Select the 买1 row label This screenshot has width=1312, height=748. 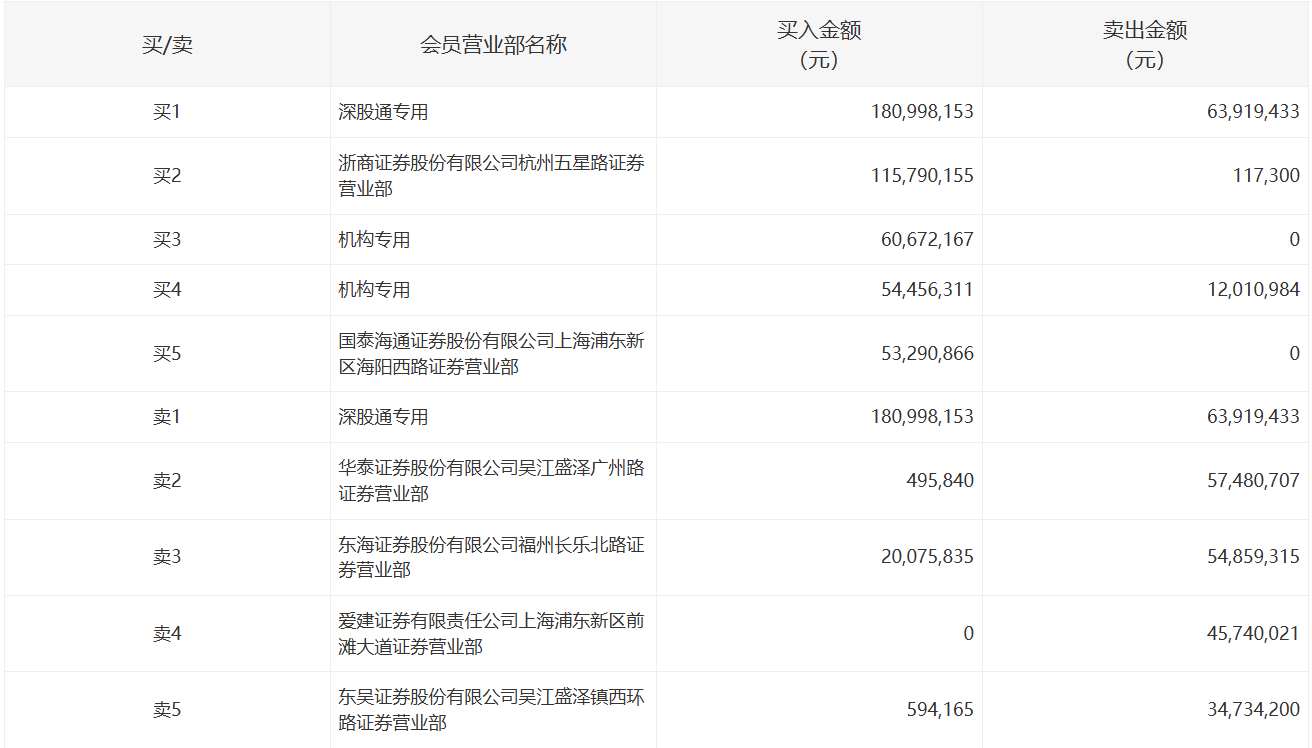coord(167,112)
